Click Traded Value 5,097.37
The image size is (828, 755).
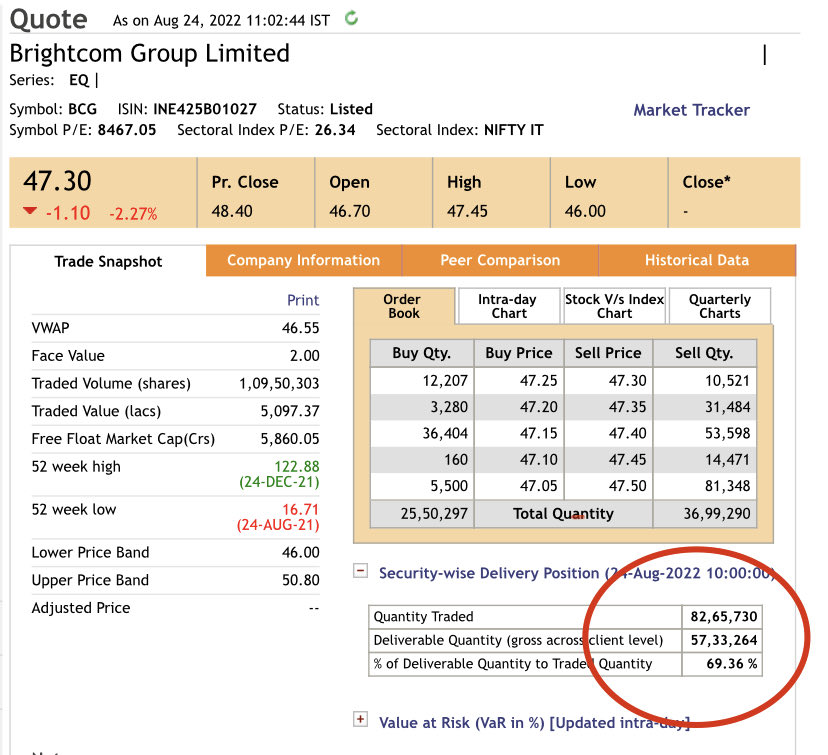pyautogui.click(x=289, y=411)
